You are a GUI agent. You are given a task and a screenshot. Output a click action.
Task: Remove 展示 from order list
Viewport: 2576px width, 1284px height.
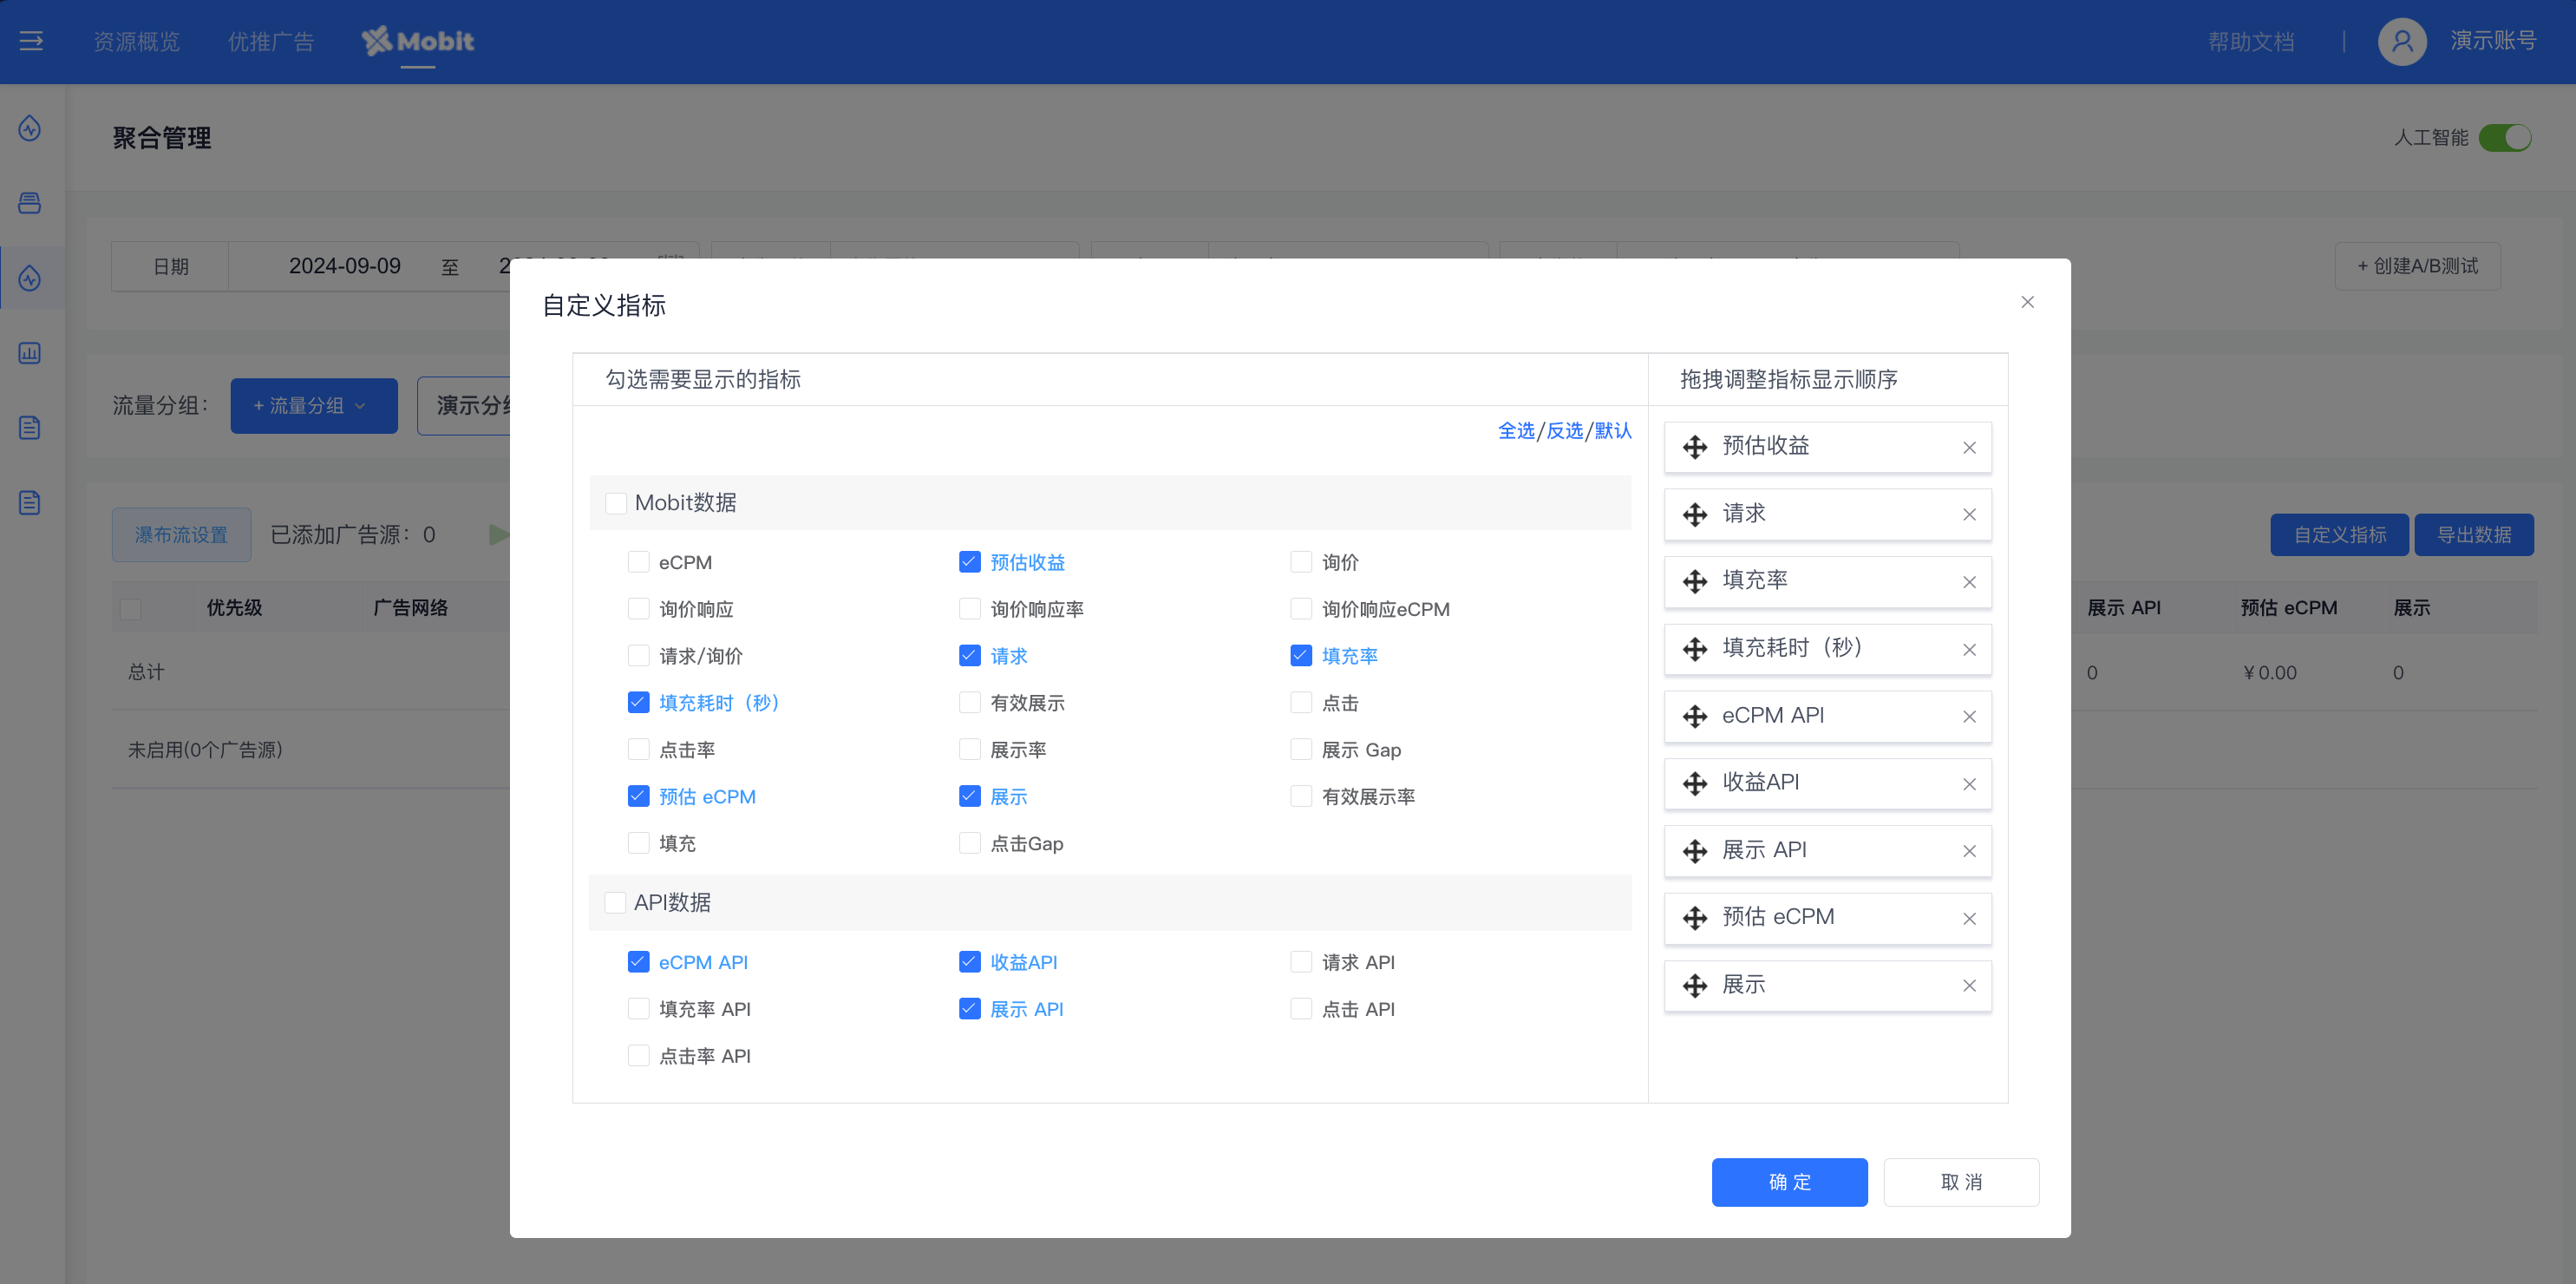pos(1969,986)
